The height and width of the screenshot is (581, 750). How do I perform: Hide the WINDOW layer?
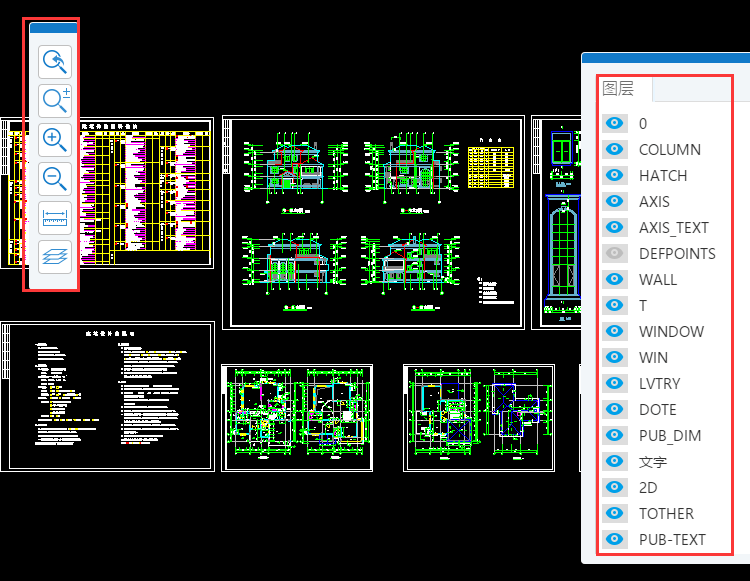(615, 331)
